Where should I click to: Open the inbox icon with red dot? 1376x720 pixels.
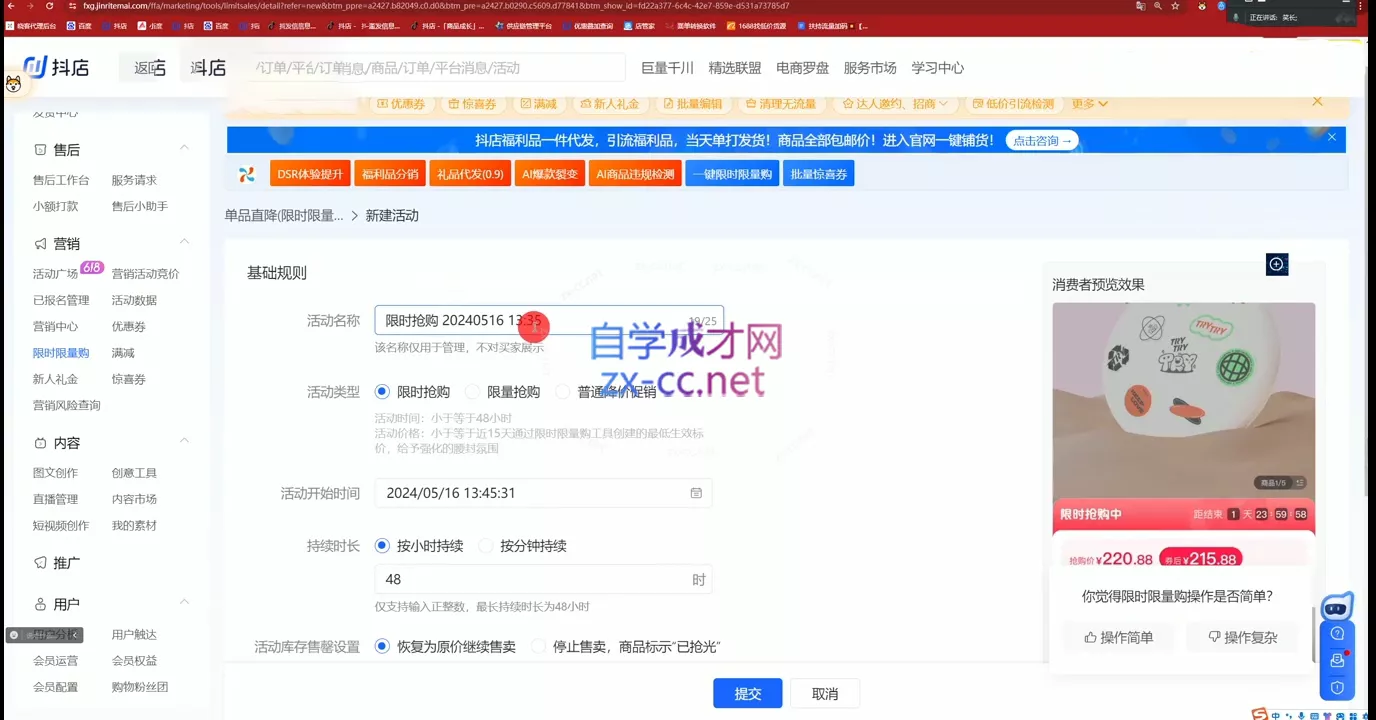1336,660
